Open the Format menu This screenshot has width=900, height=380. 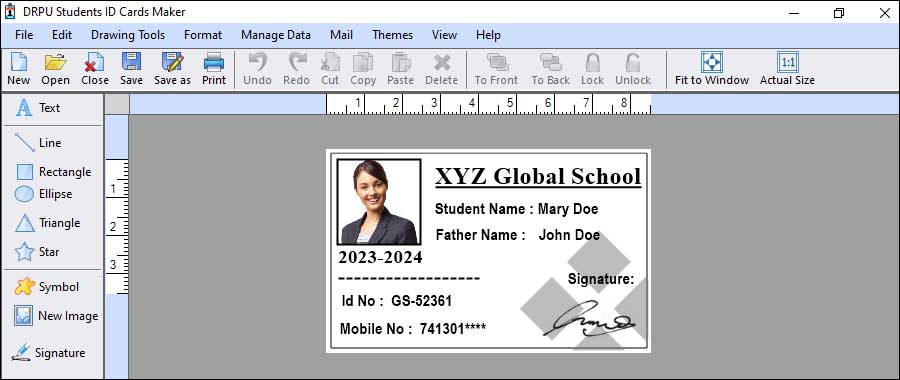click(203, 35)
